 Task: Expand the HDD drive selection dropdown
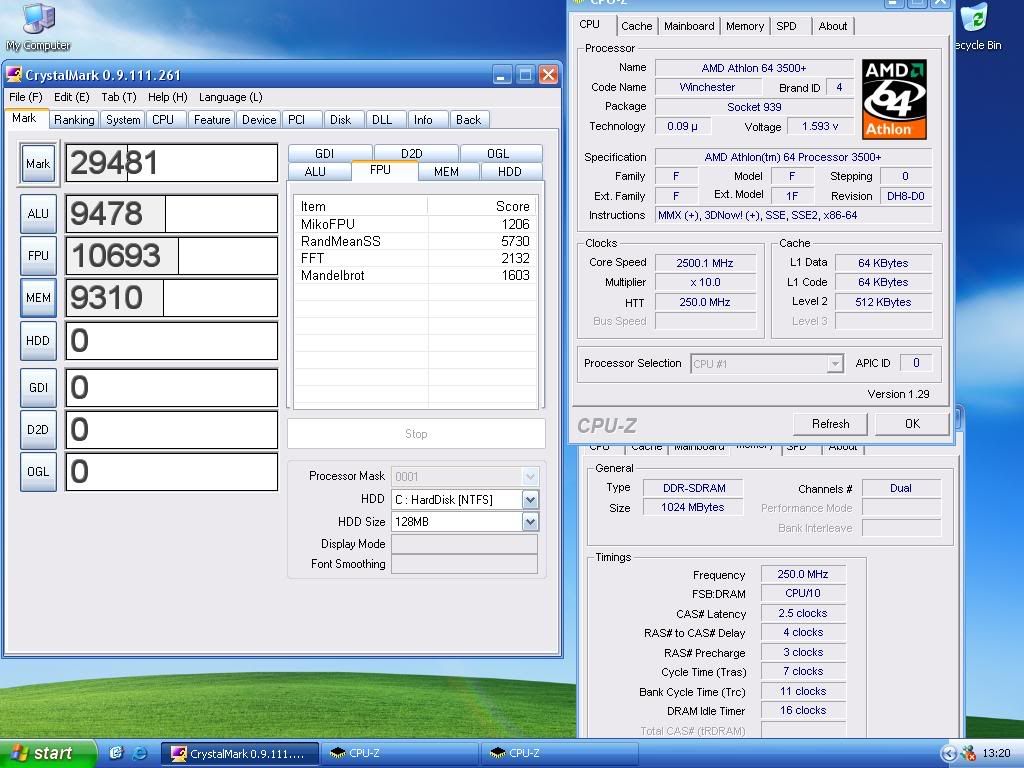click(x=530, y=500)
